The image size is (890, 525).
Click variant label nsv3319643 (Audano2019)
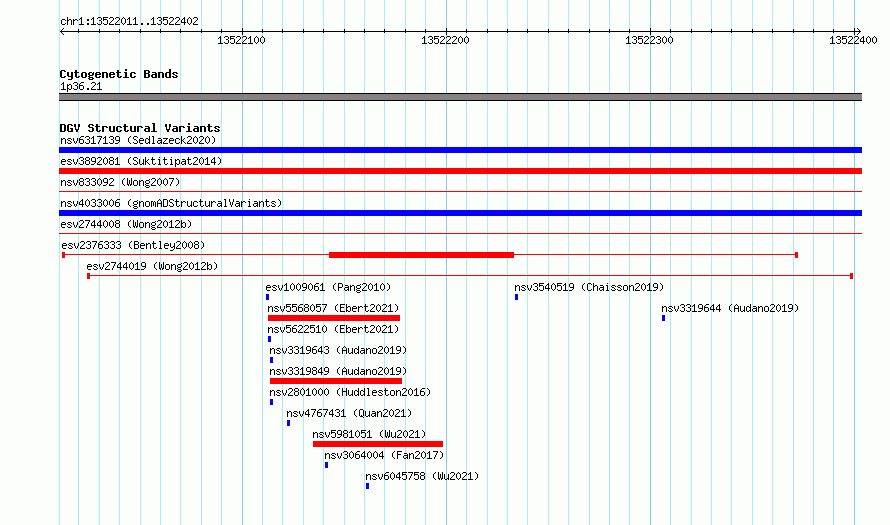[x=338, y=350]
